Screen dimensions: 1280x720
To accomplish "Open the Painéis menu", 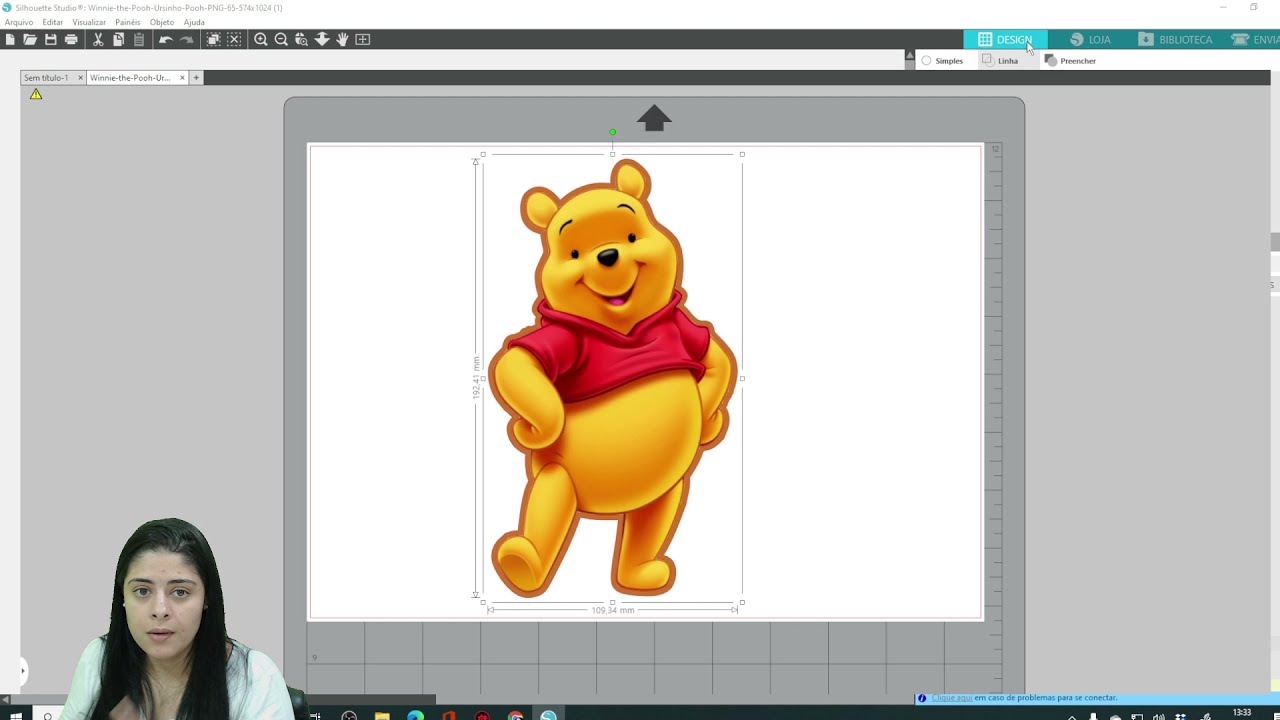I will tap(128, 22).
